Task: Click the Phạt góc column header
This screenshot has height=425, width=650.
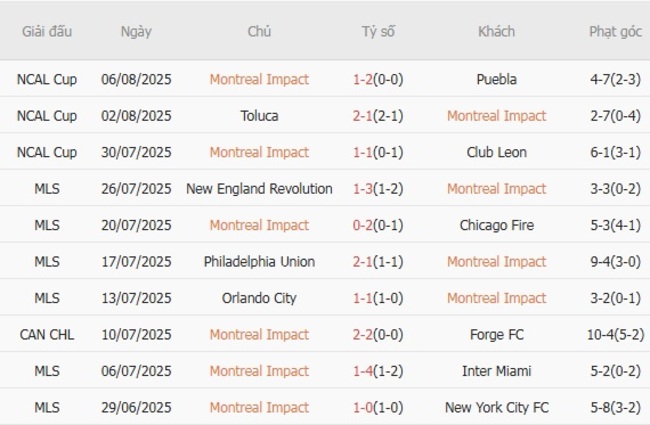Action: (x=615, y=31)
